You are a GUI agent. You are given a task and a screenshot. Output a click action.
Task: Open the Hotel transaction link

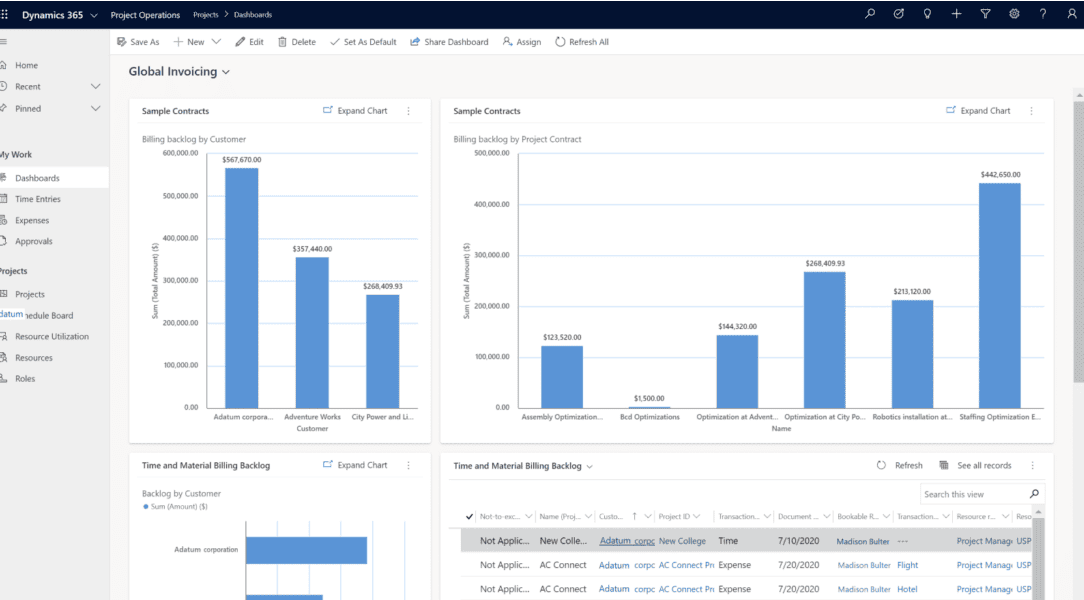pos(907,590)
